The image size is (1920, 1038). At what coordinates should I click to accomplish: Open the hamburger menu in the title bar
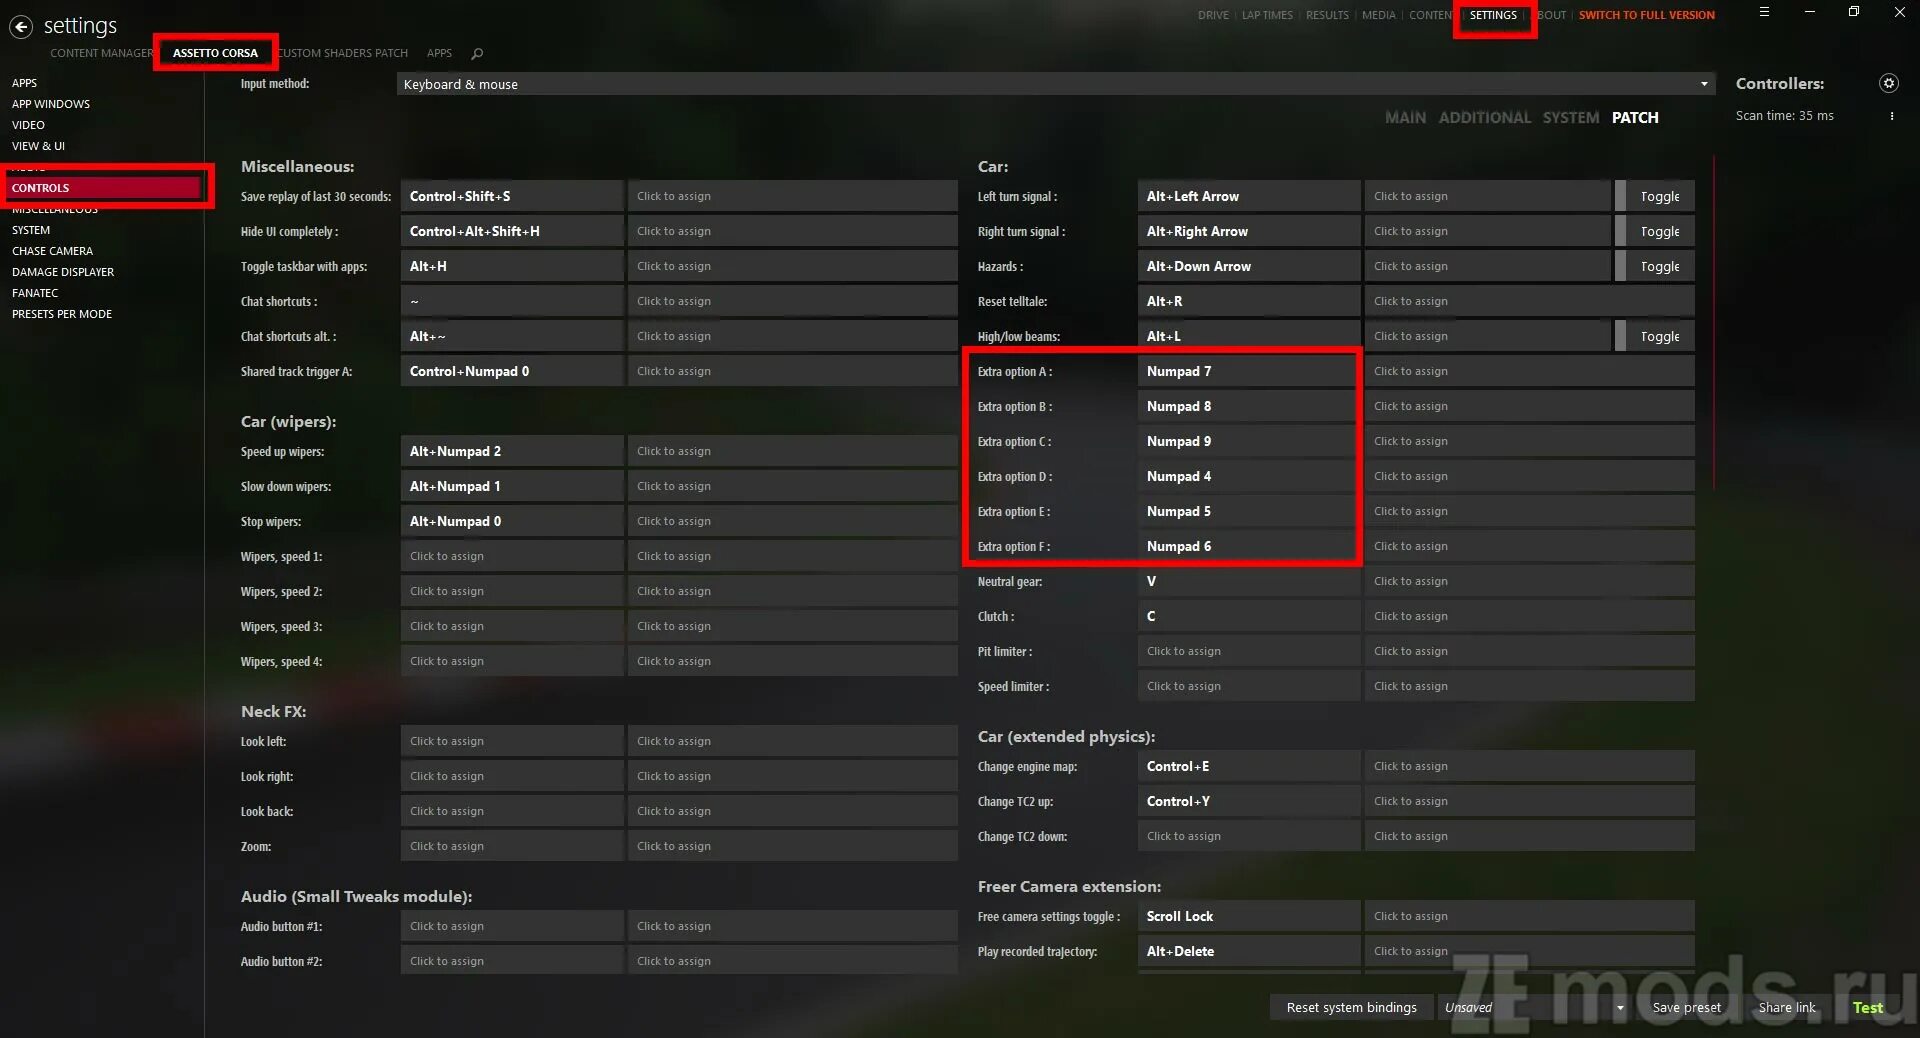pos(1764,12)
